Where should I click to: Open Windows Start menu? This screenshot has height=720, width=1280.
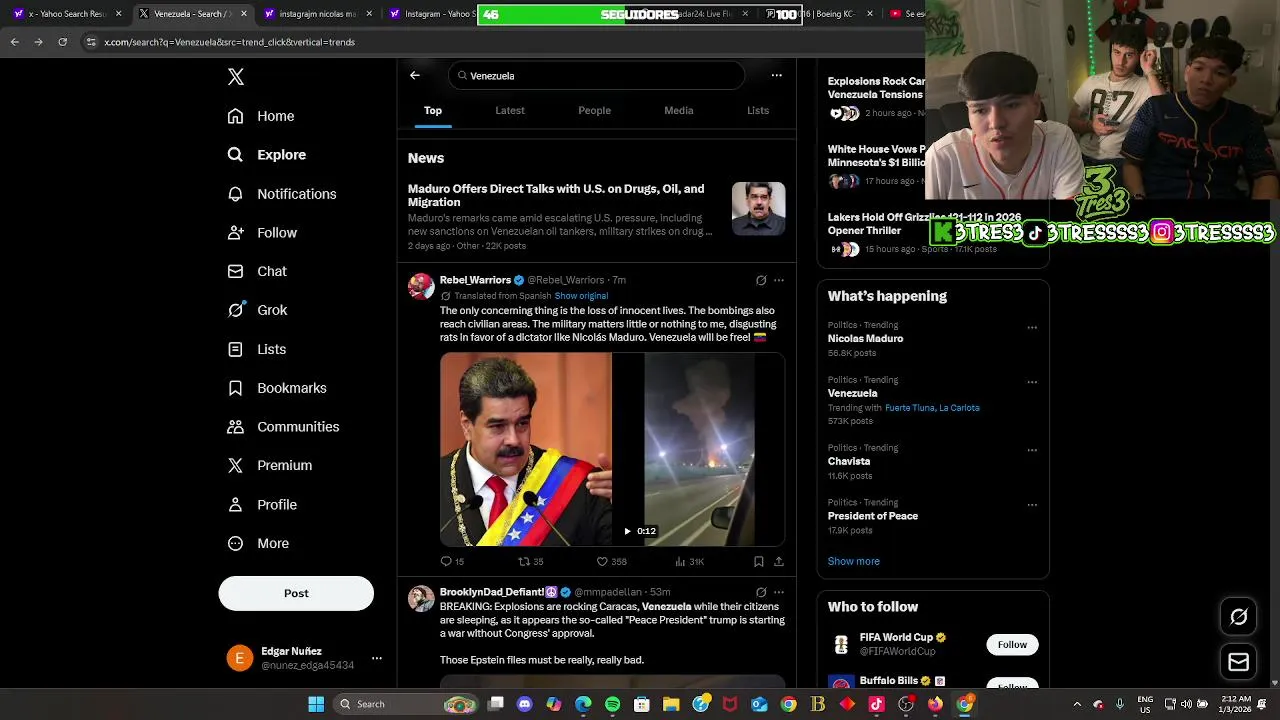(x=316, y=704)
